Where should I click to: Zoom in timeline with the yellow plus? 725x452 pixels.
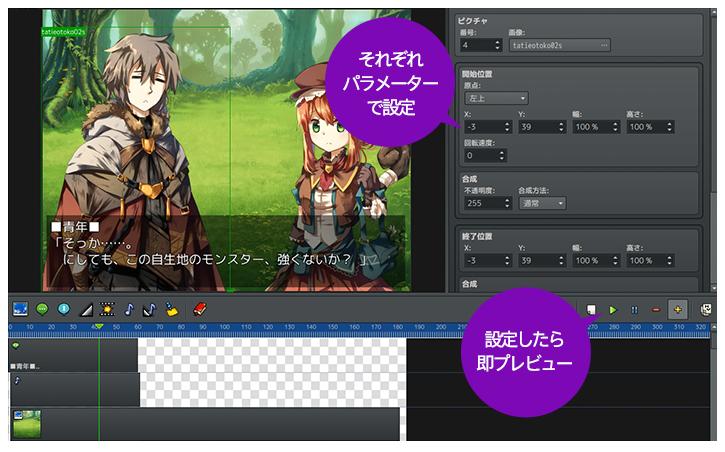click(x=678, y=310)
